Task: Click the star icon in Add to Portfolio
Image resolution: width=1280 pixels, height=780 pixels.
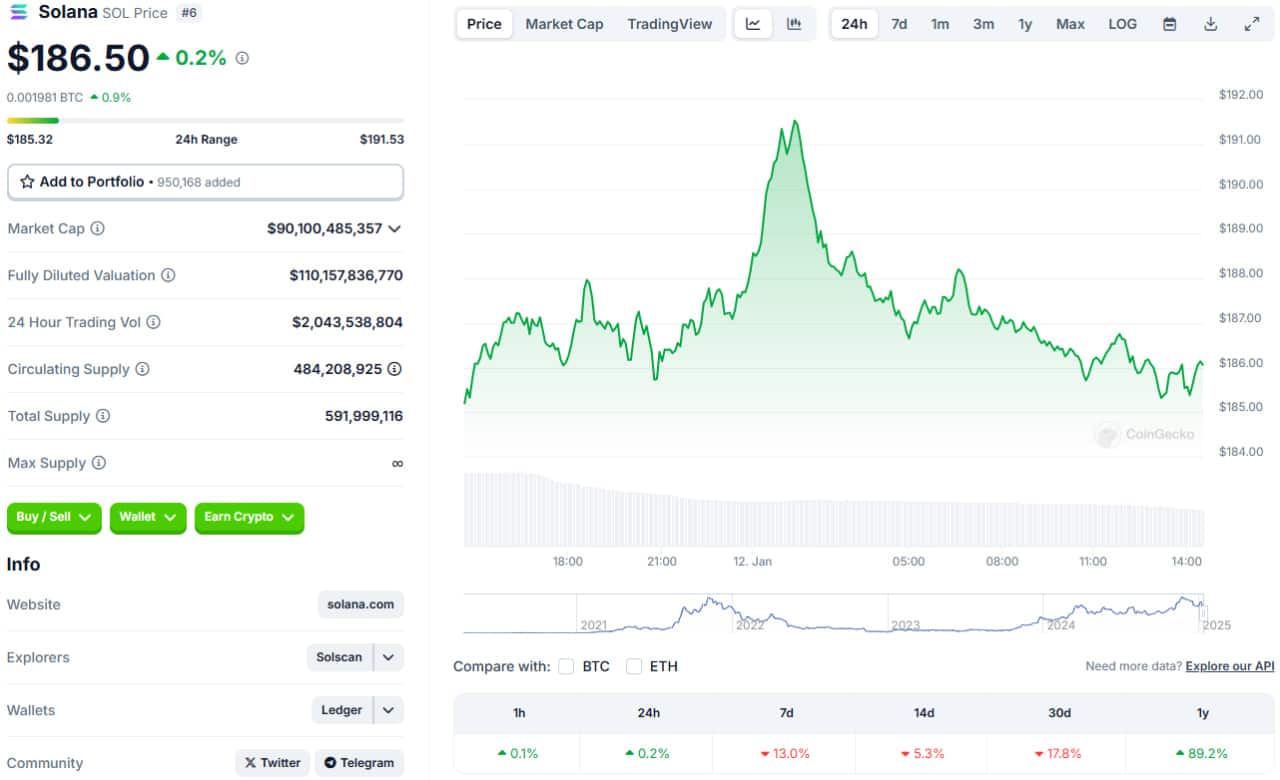Action: pyautogui.click(x=27, y=182)
